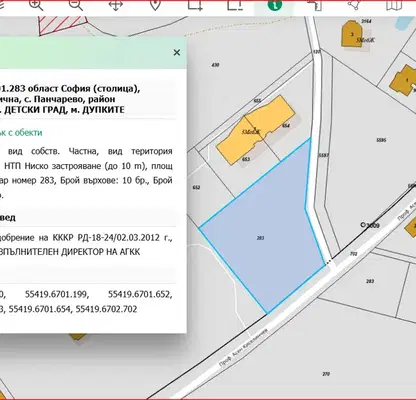Select parcel 5595 on the map
The width and height of the screenshot is (416, 400).
[381, 140]
